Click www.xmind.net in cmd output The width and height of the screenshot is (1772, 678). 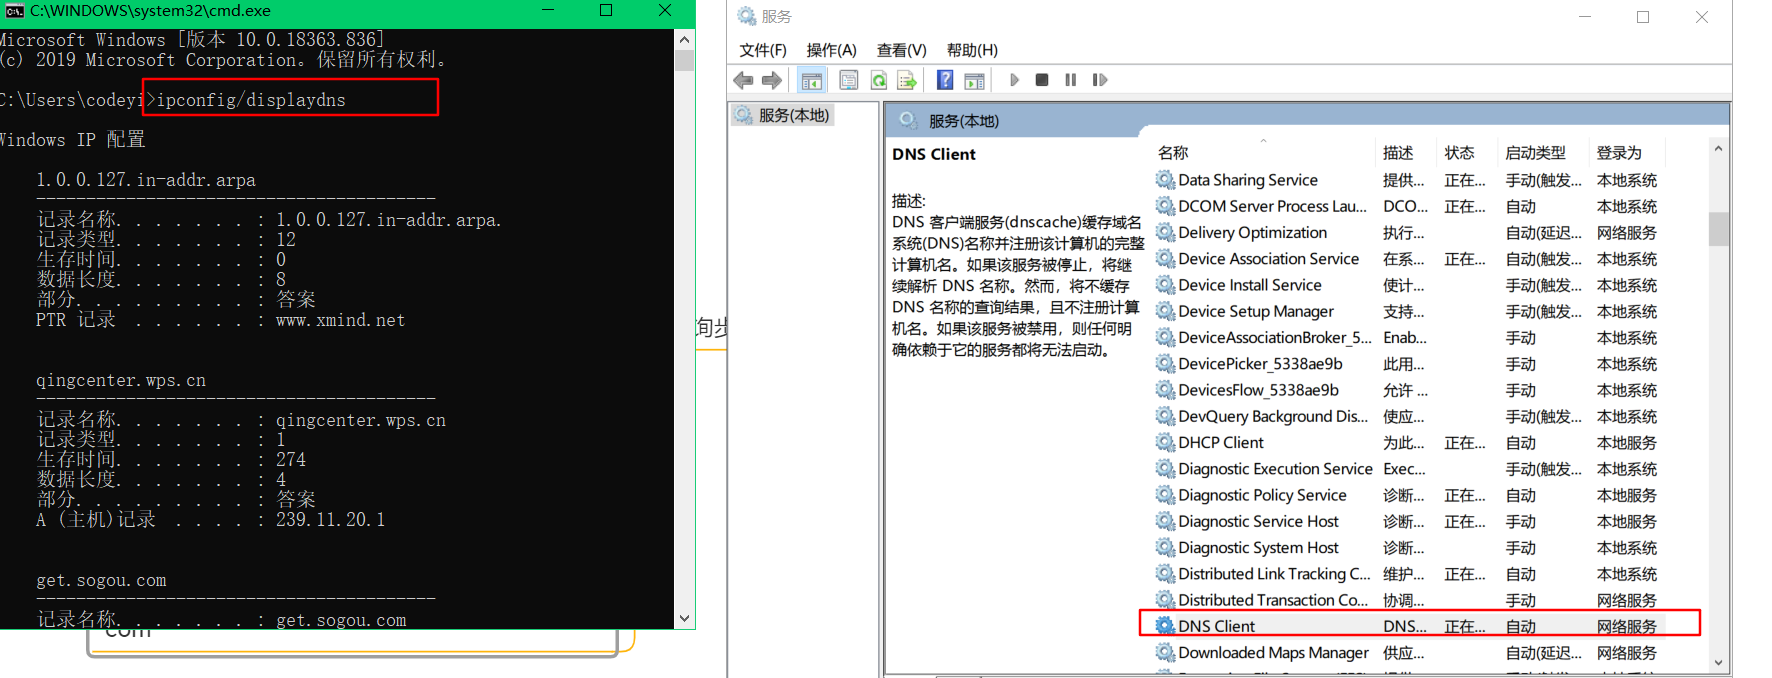tap(340, 320)
